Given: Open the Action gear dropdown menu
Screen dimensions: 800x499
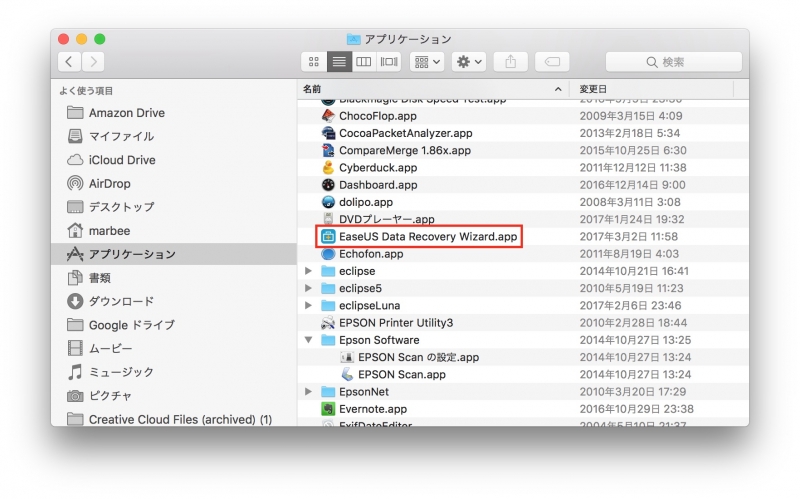Looking at the screenshot, I should click(x=469, y=62).
